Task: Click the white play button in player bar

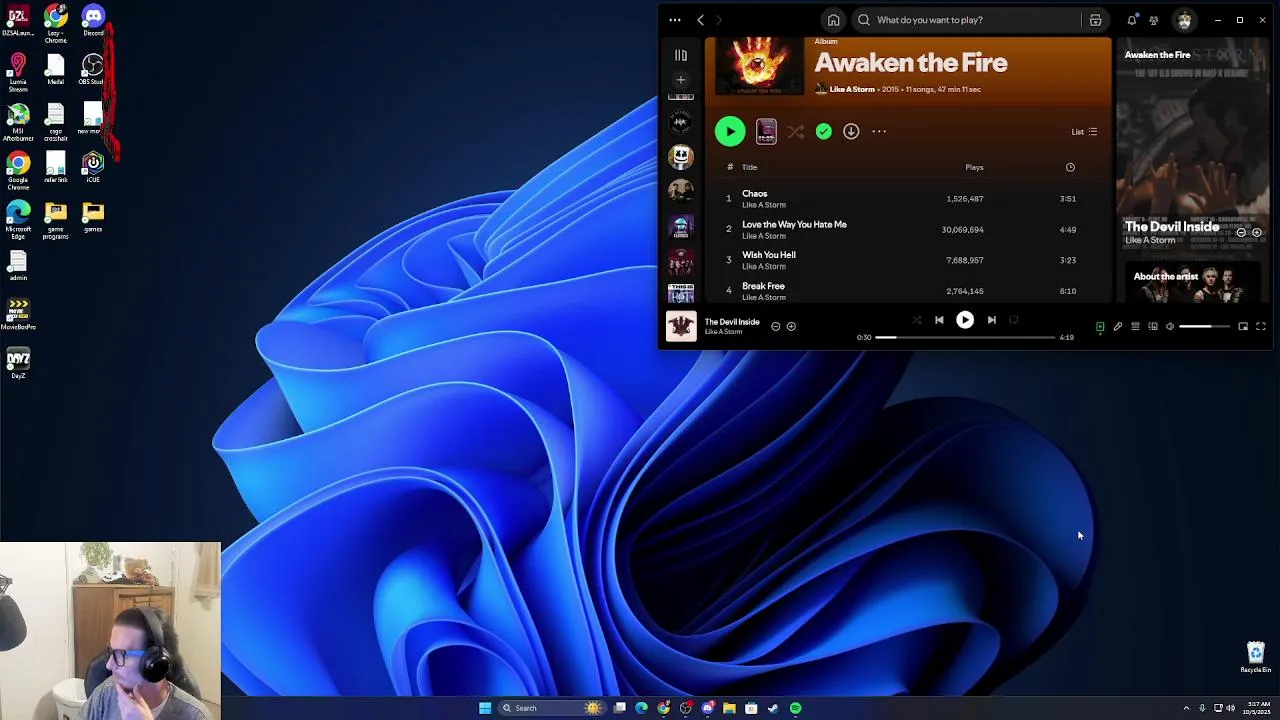Action: point(965,320)
